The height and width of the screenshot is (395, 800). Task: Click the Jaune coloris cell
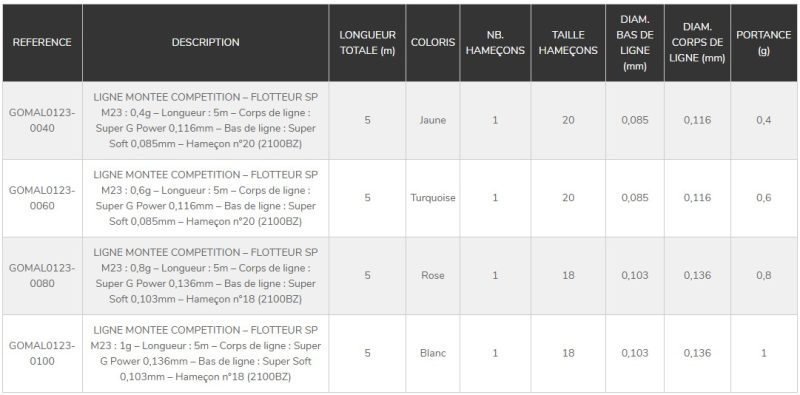433,120
